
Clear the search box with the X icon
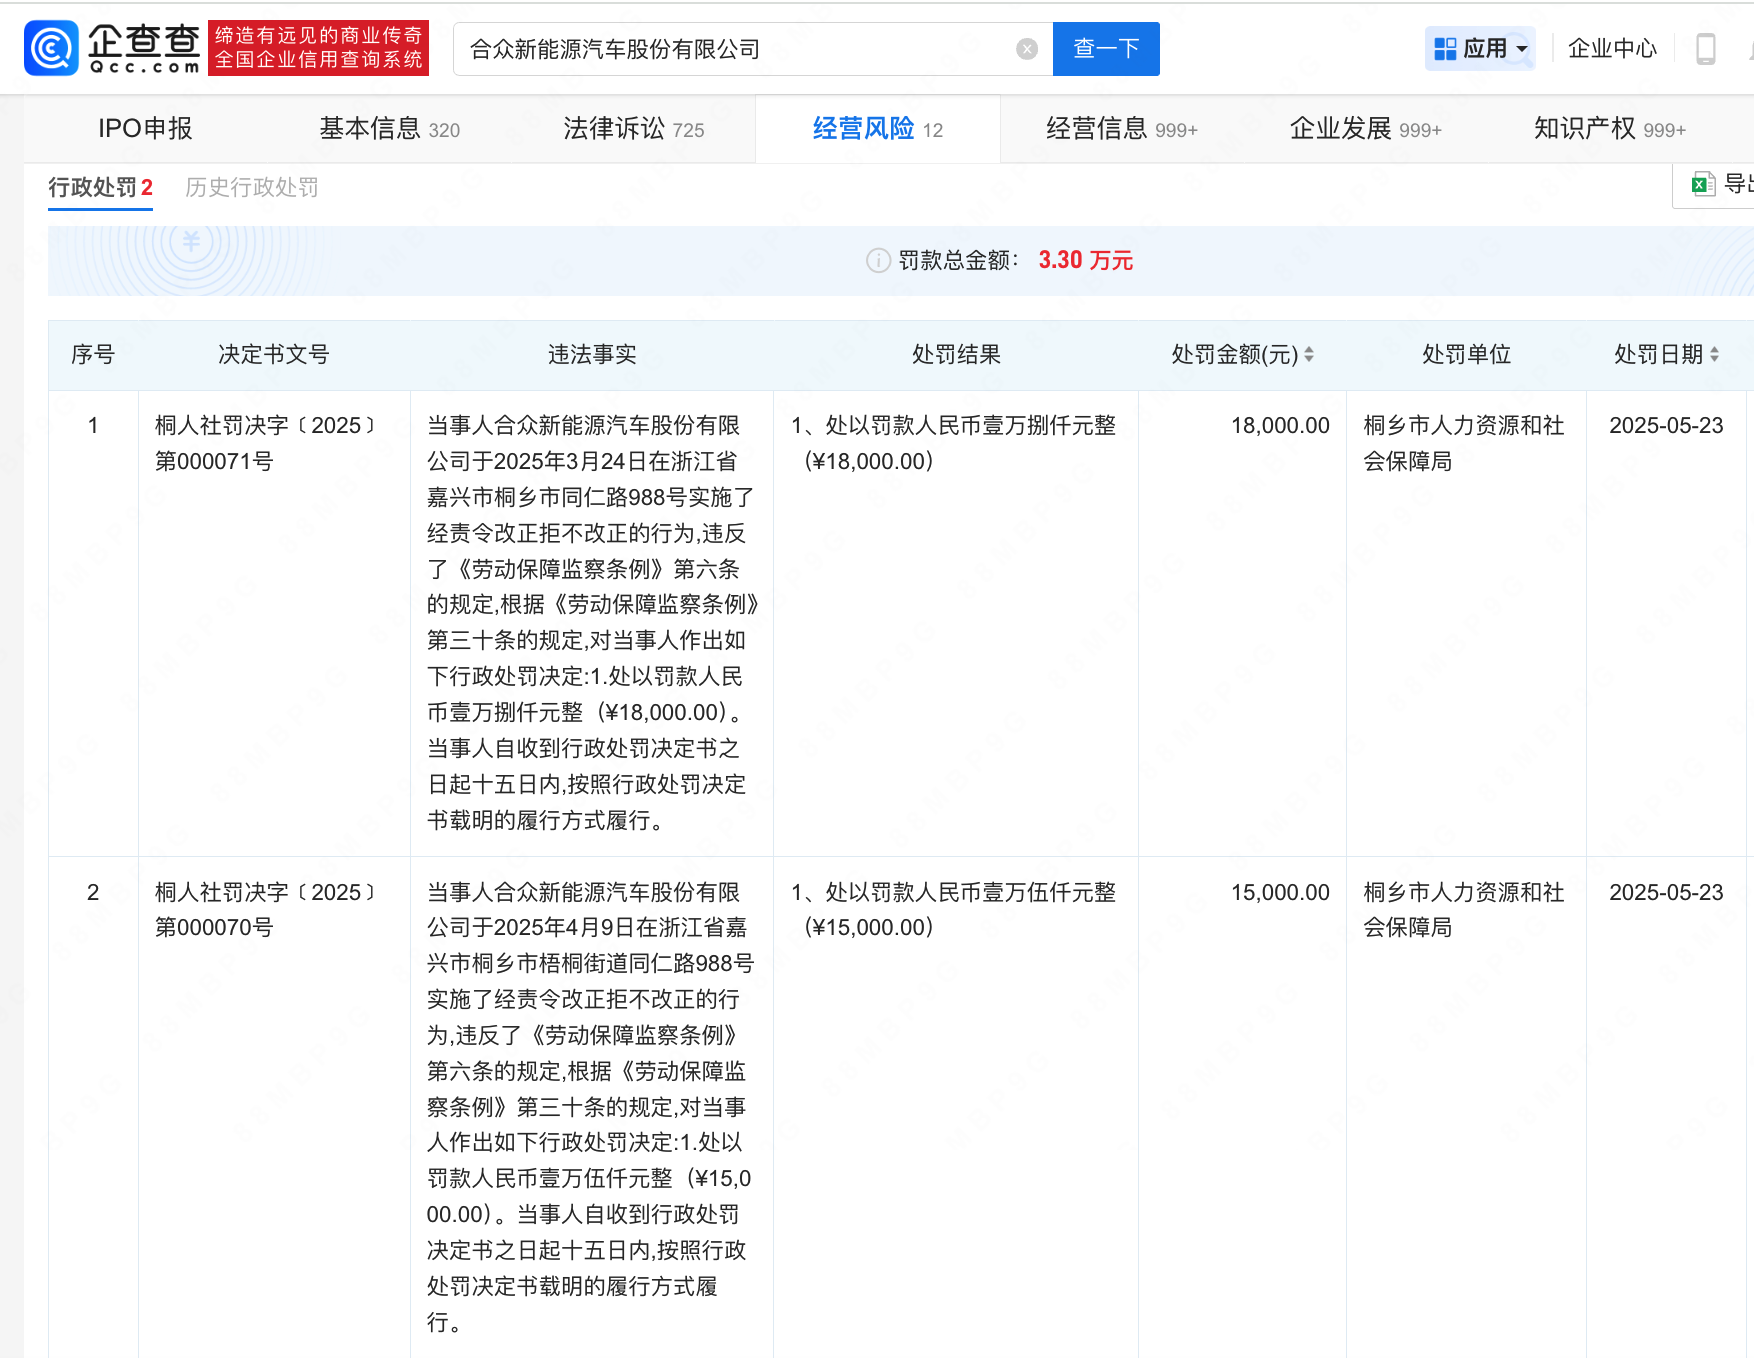[x=1026, y=49]
